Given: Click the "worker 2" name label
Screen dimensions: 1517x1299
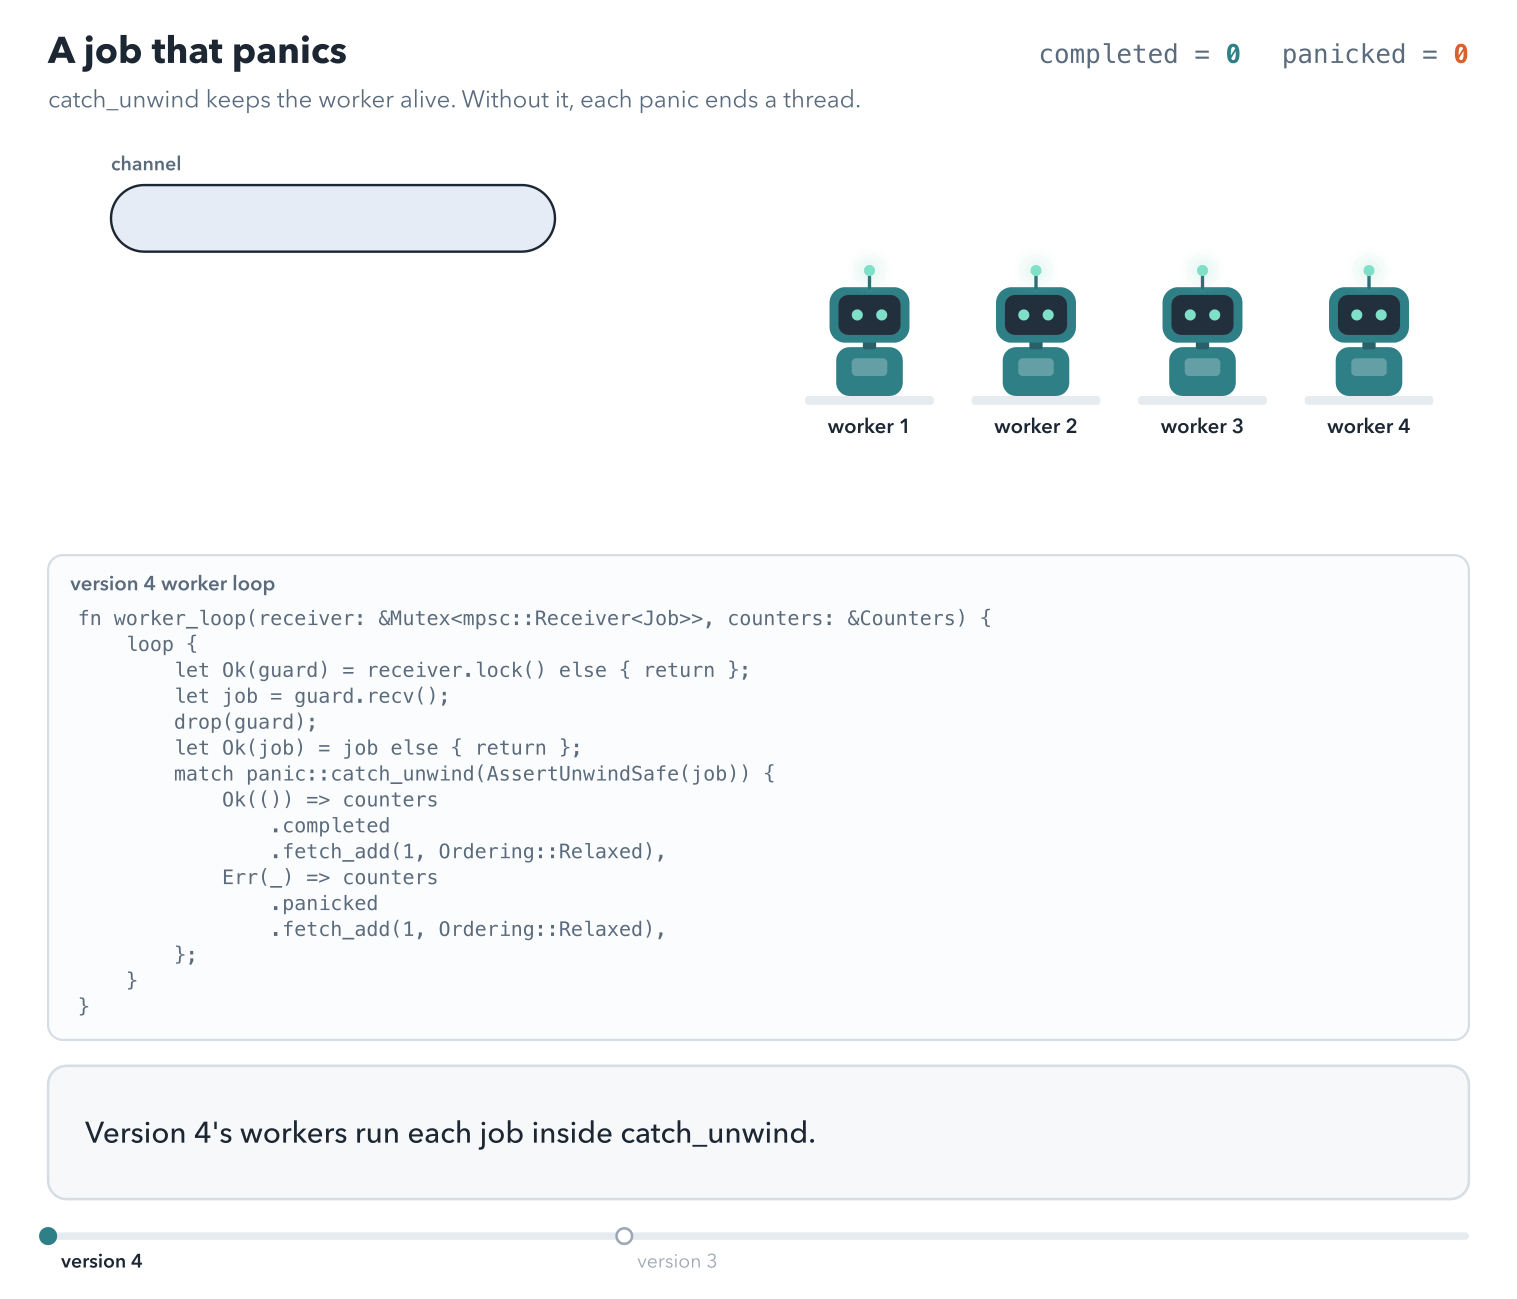Looking at the screenshot, I should pyautogui.click(x=1035, y=427).
